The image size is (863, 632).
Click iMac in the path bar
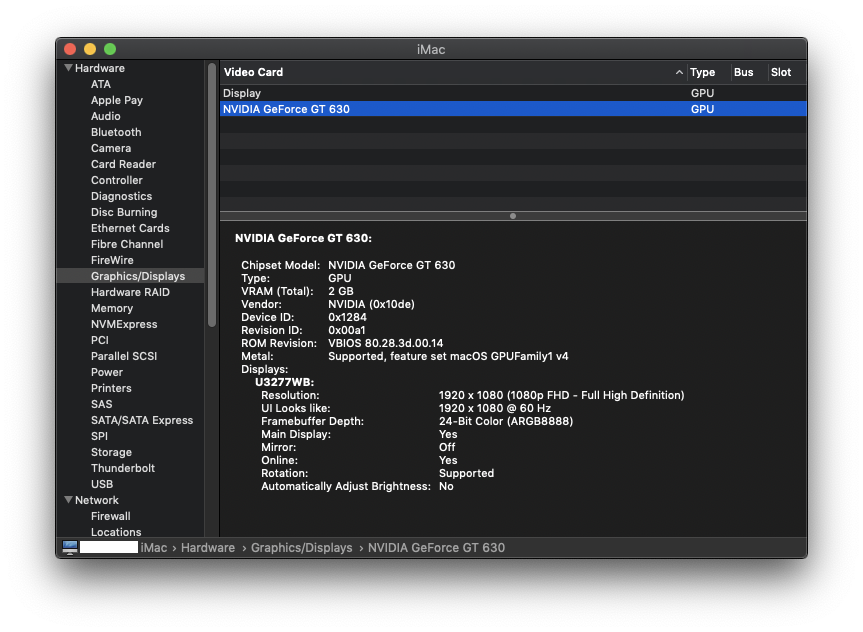pos(154,548)
